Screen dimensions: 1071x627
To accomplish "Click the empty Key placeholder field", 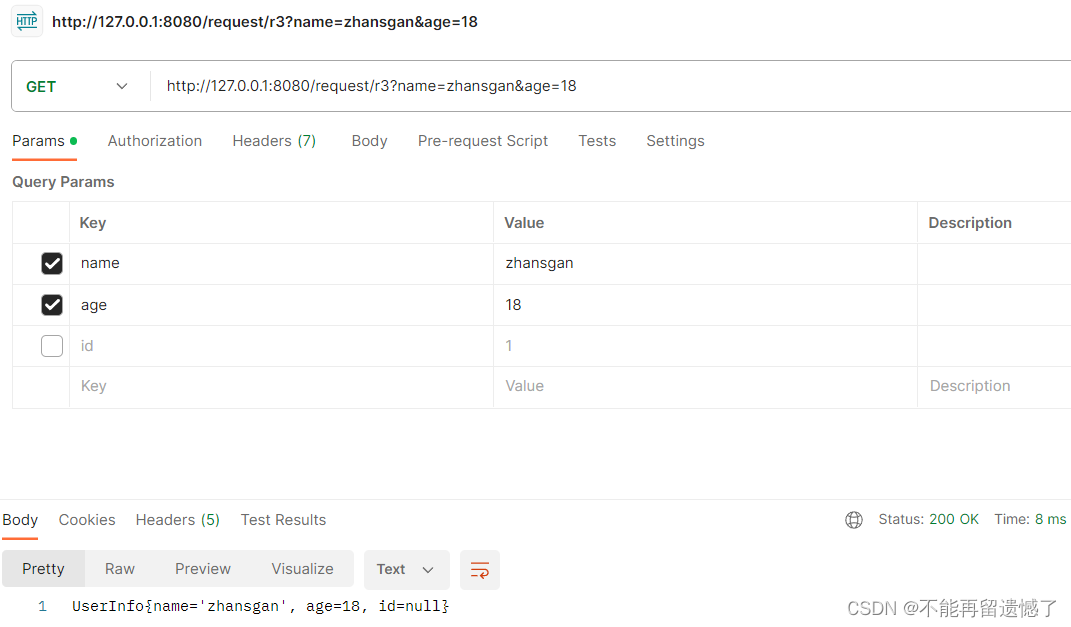I will [x=281, y=387].
